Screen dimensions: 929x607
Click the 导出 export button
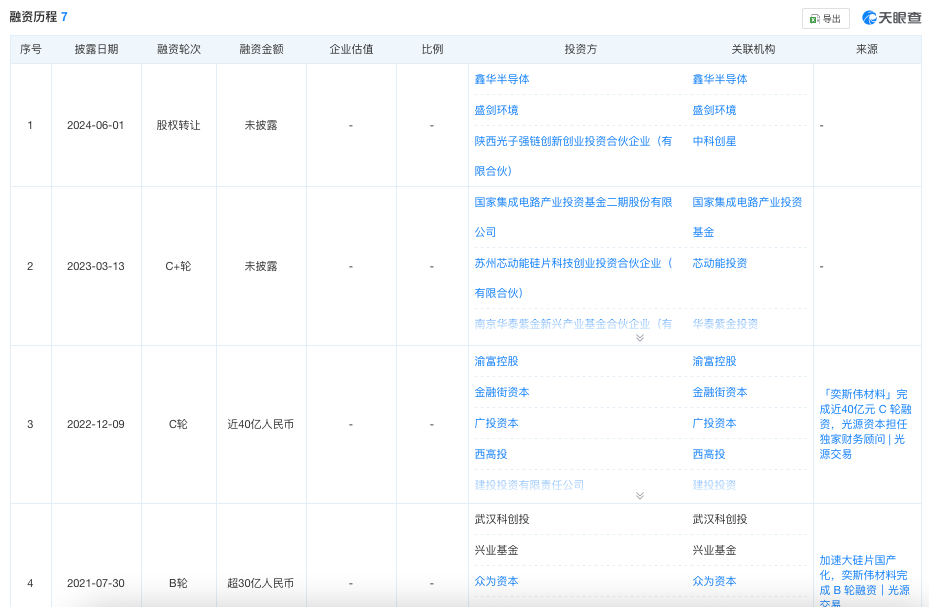(825, 18)
